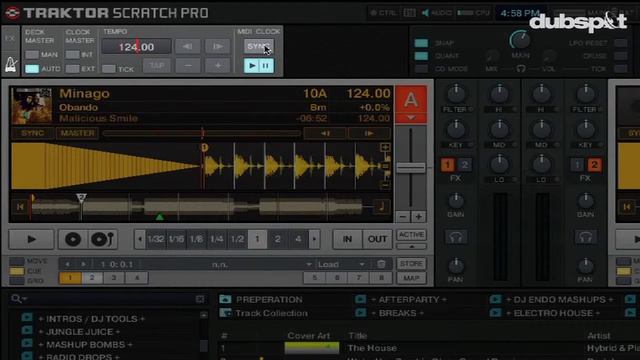Toggle the metronome icon
Image resolution: width=640 pixels, height=360 pixels.
(11, 65)
